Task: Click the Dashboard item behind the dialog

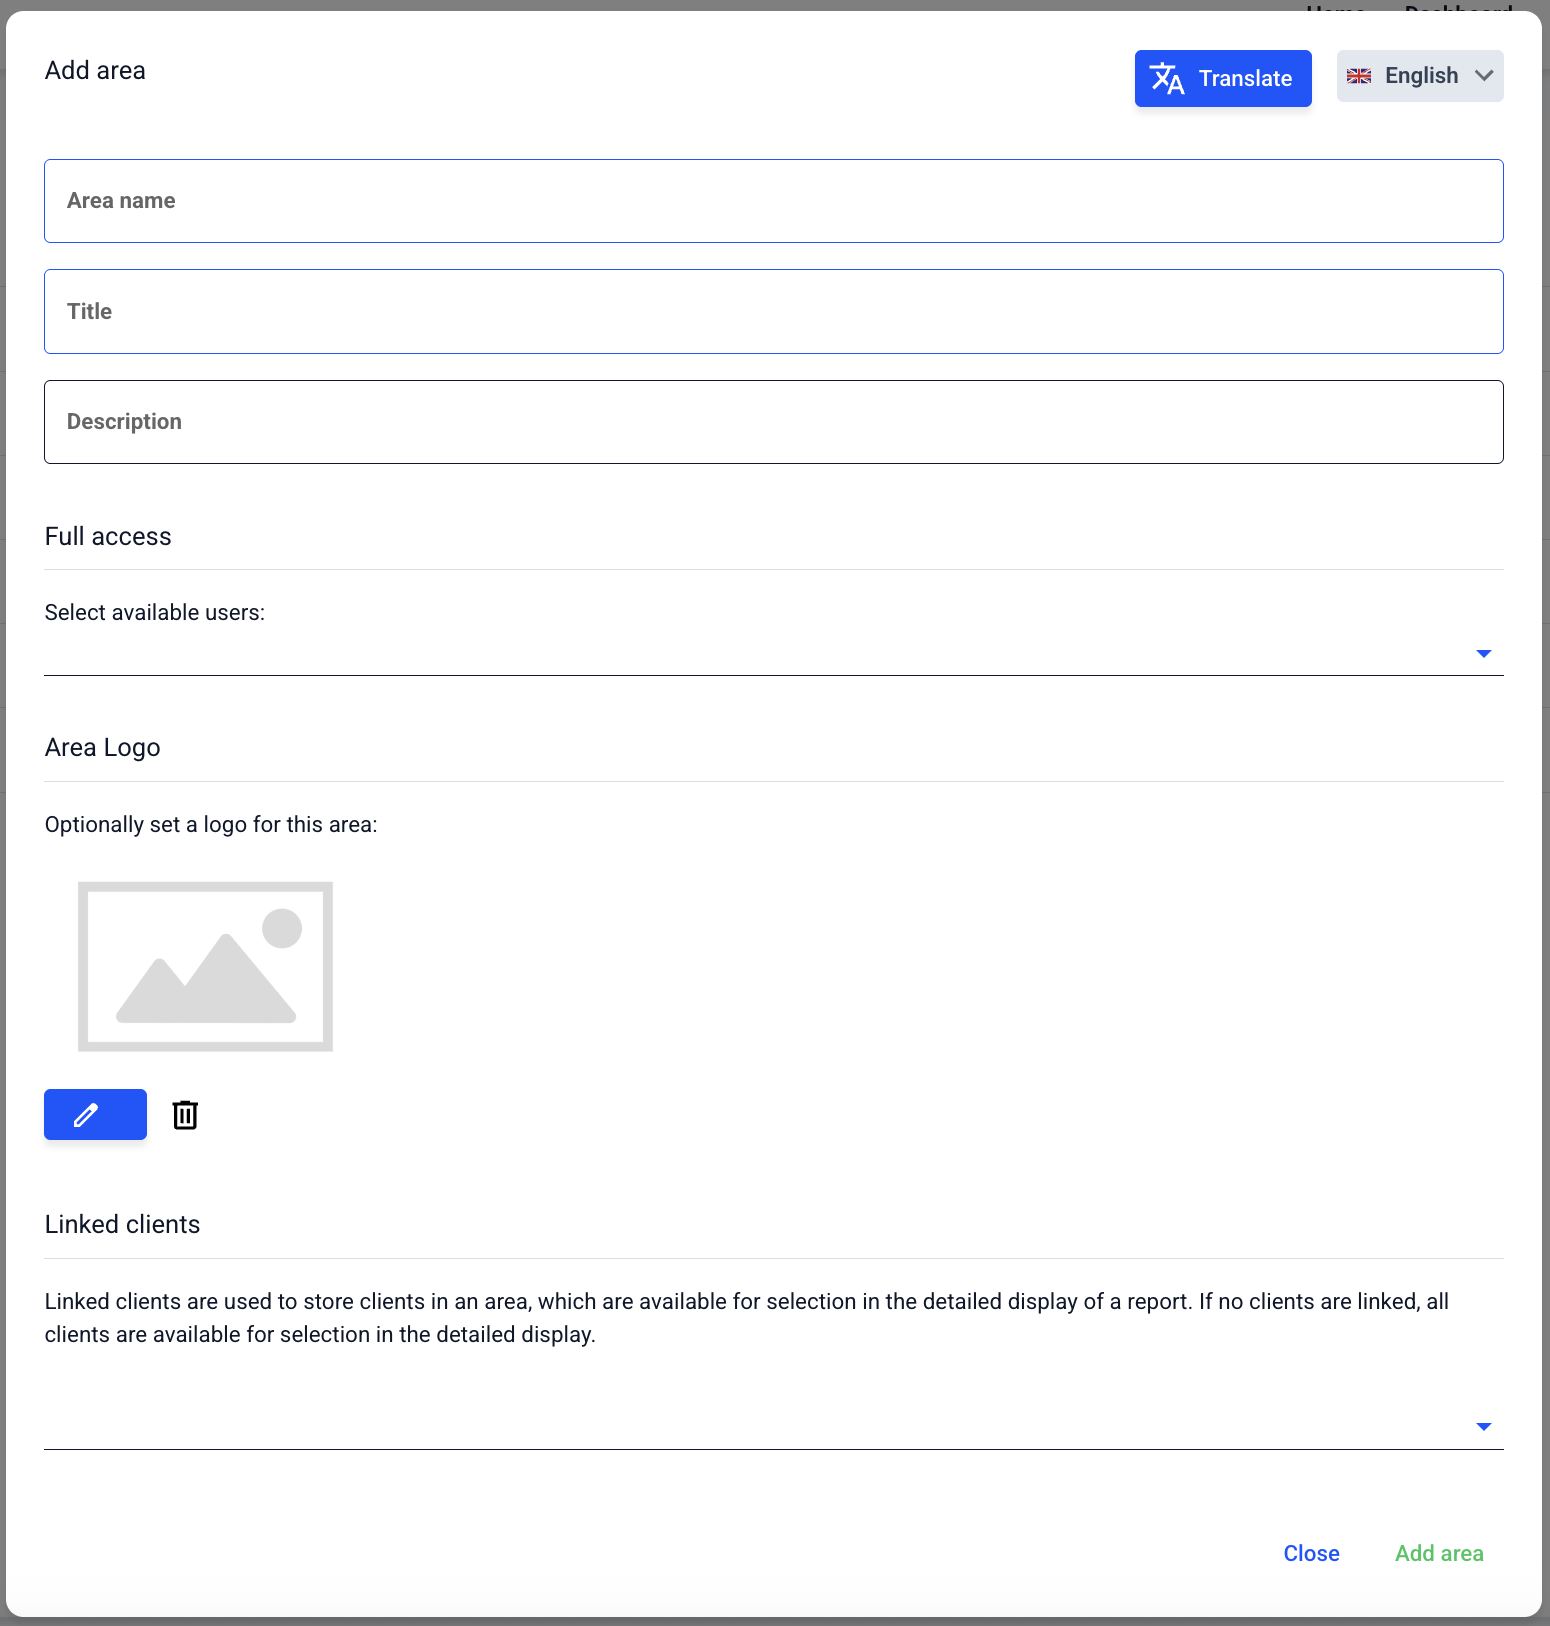Action: click(x=1458, y=7)
